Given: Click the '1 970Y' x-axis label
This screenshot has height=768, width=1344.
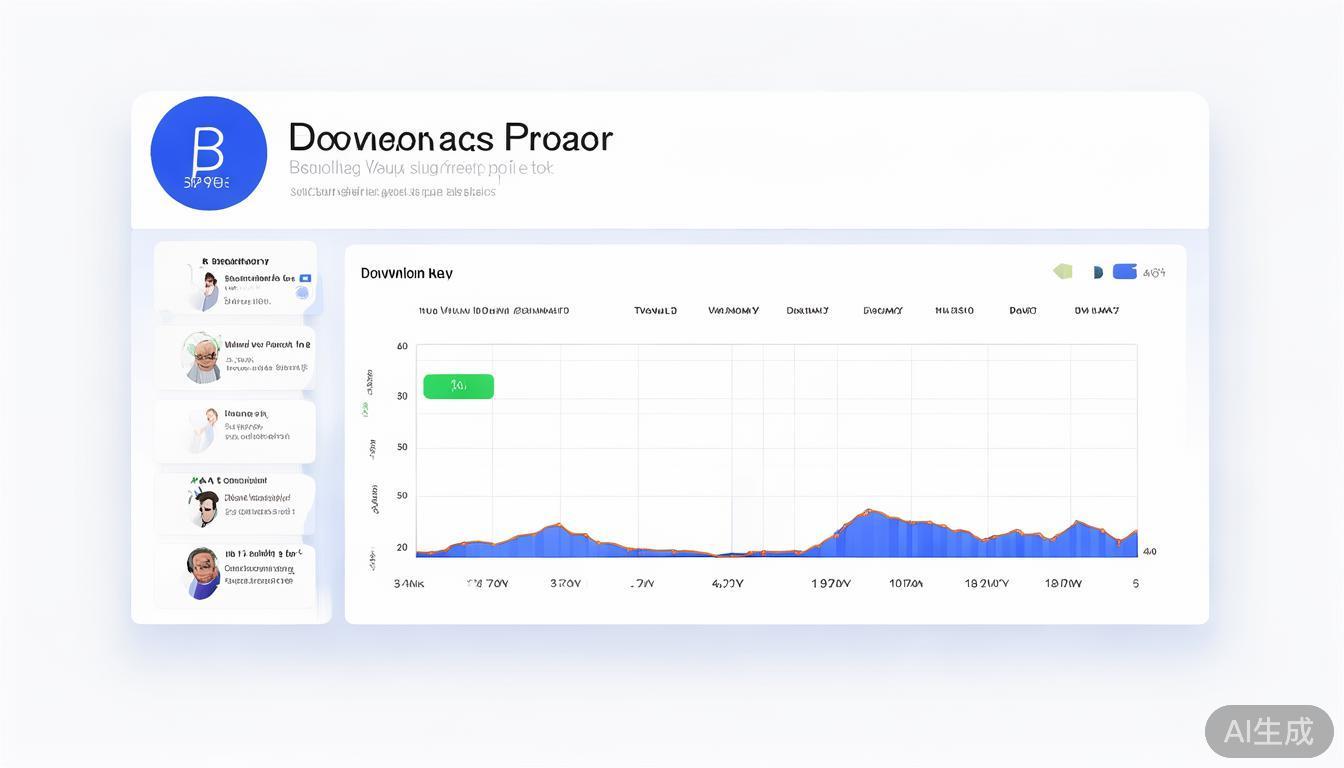Looking at the screenshot, I should click(830, 584).
